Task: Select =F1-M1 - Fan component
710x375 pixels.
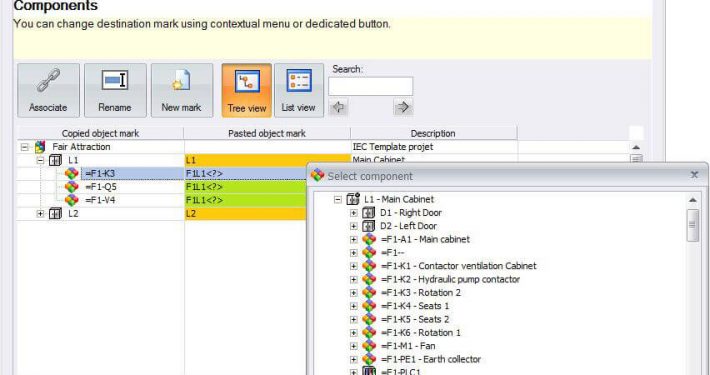Action: [408, 346]
